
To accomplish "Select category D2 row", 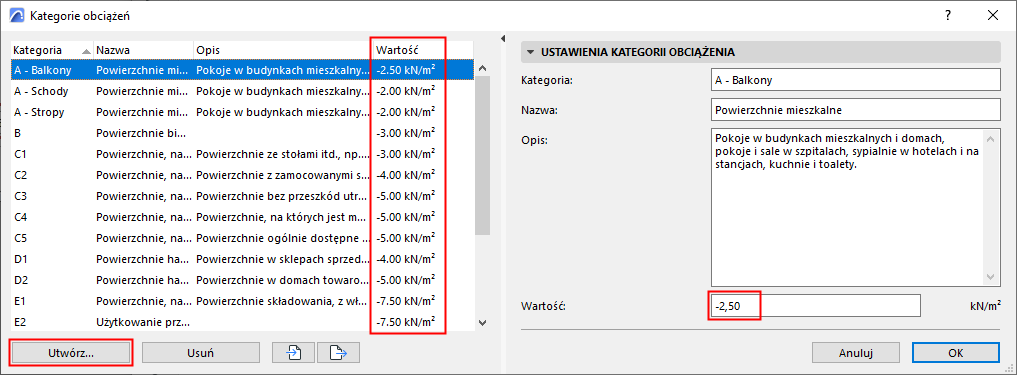I will [243, 280].
